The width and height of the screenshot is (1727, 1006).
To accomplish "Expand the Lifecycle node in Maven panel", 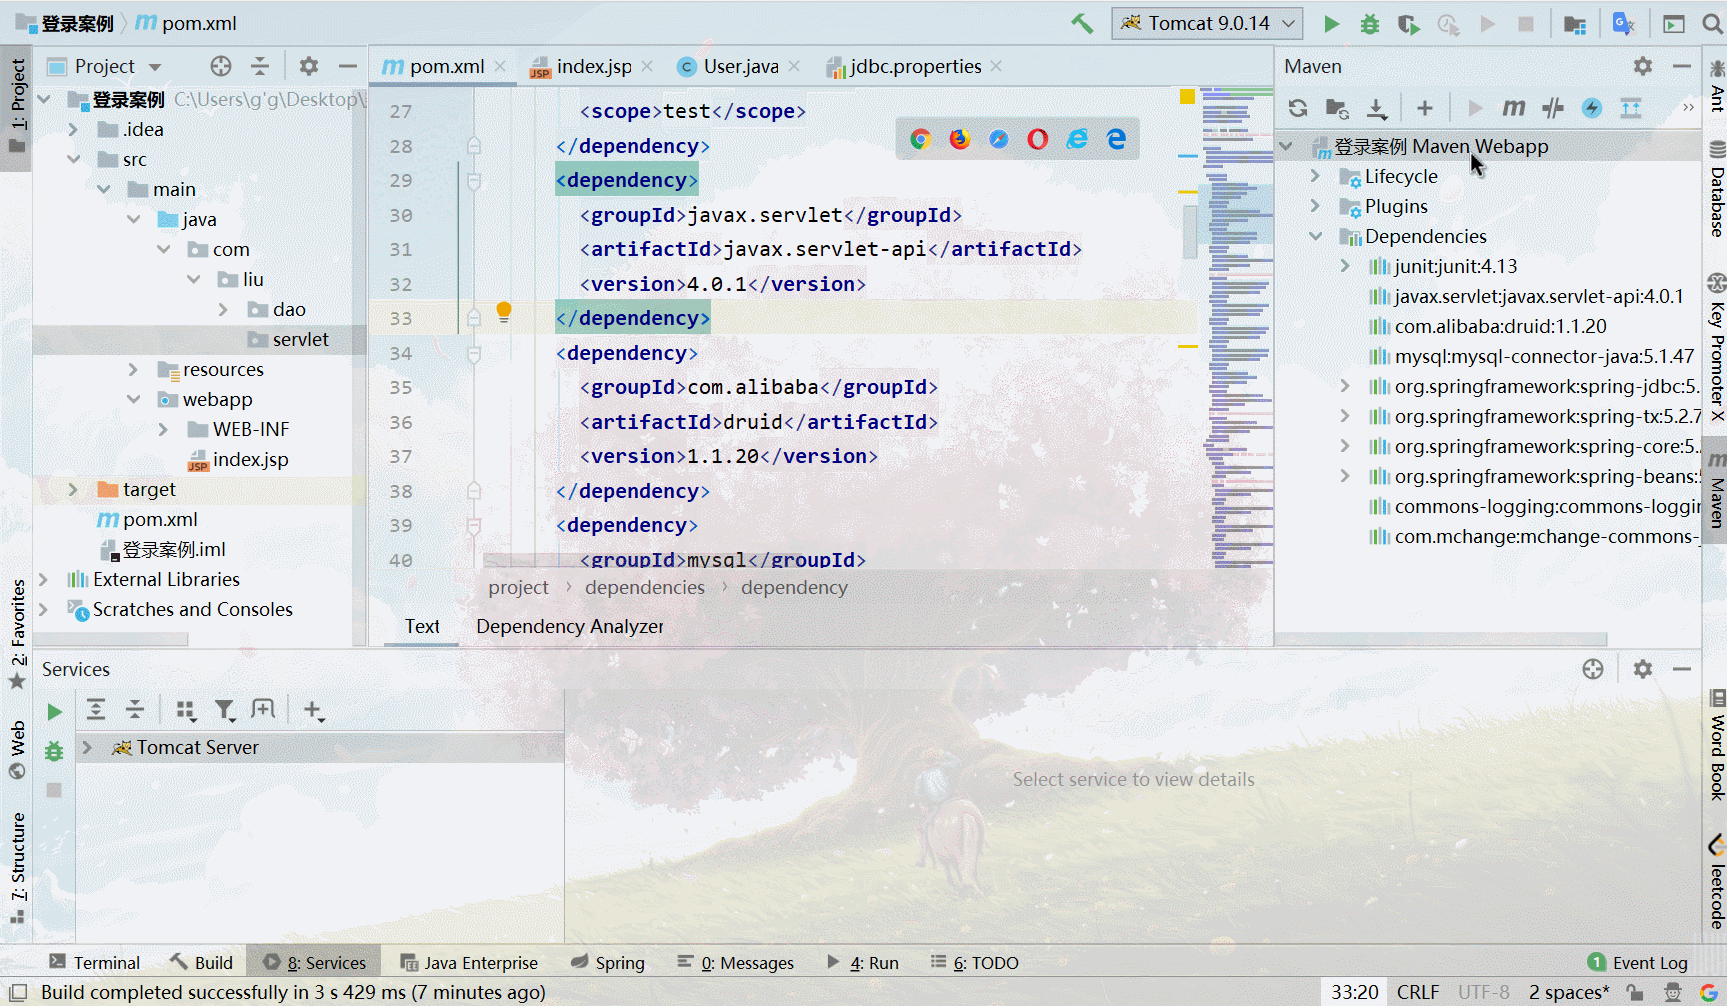I will [1316, 176].
